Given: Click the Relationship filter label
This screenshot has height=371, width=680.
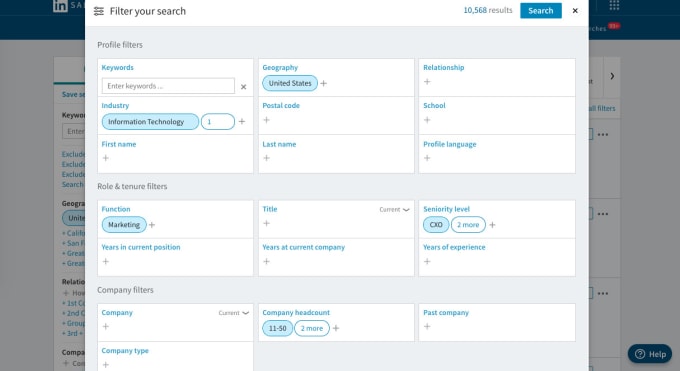Looking at the screenshot, I should pyautogui.click(x=444, y=68).
